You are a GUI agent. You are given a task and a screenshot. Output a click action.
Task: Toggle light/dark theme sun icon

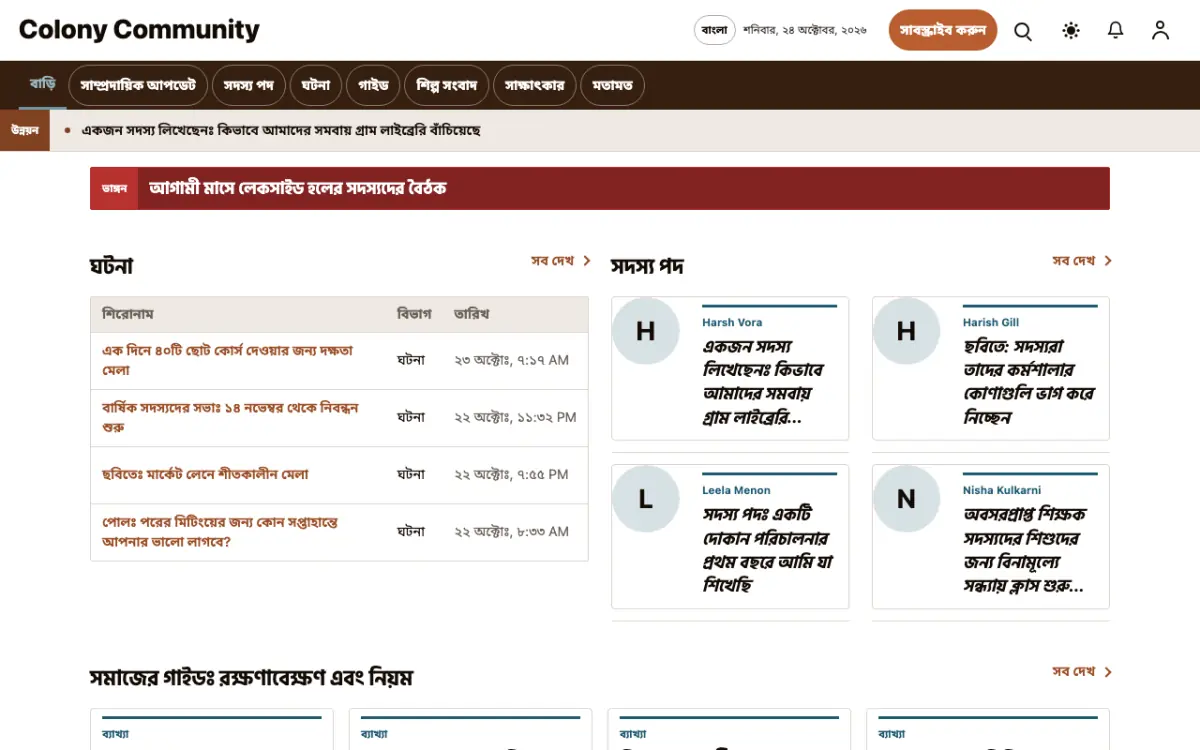click(x=1071, y=31)
